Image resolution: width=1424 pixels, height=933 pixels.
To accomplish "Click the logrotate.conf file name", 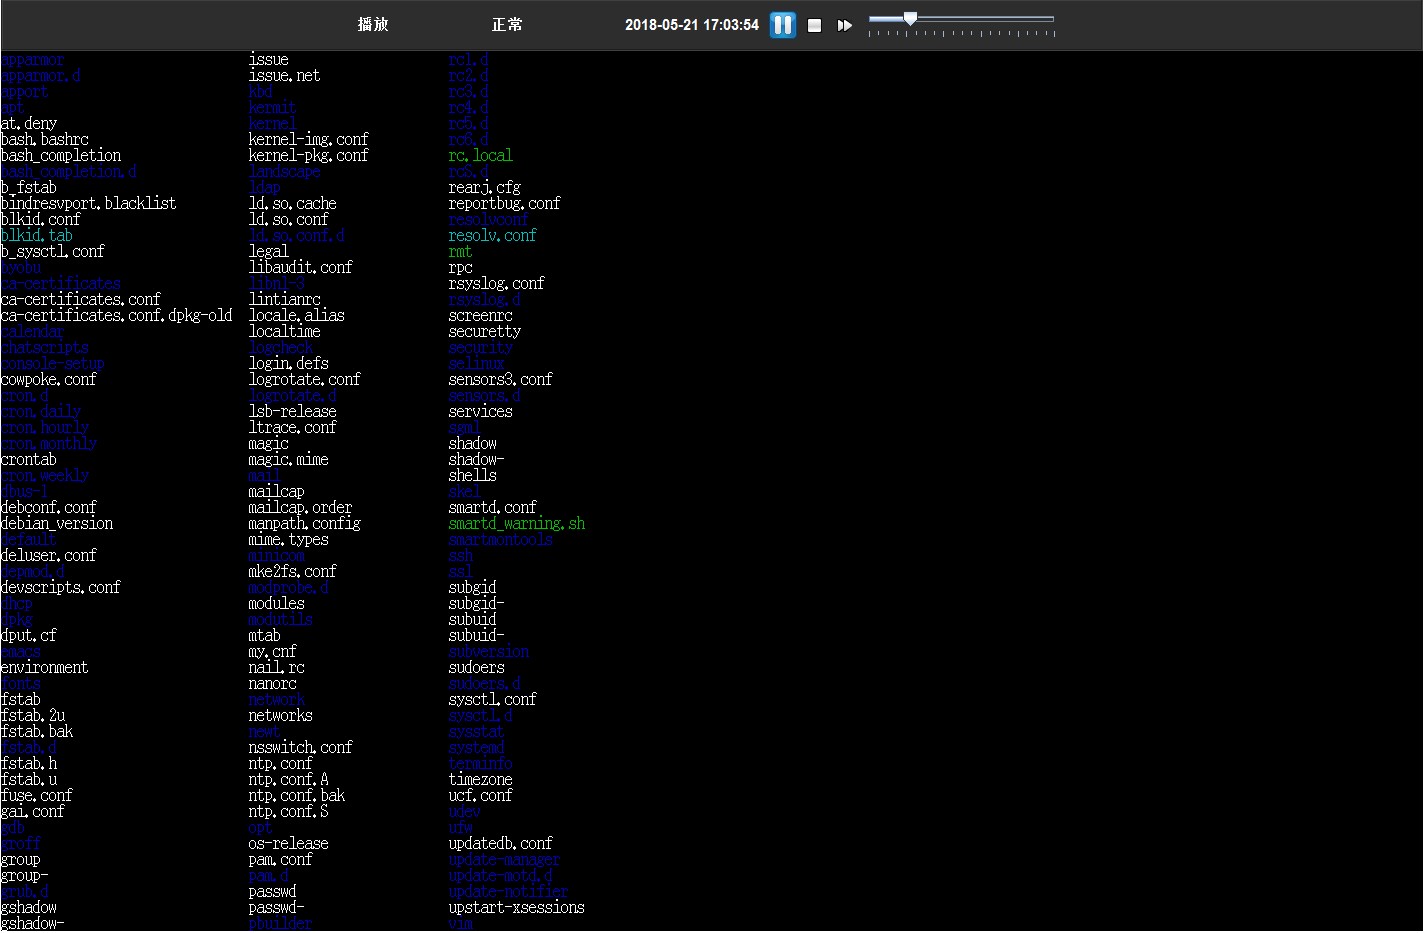I will 304,380.
